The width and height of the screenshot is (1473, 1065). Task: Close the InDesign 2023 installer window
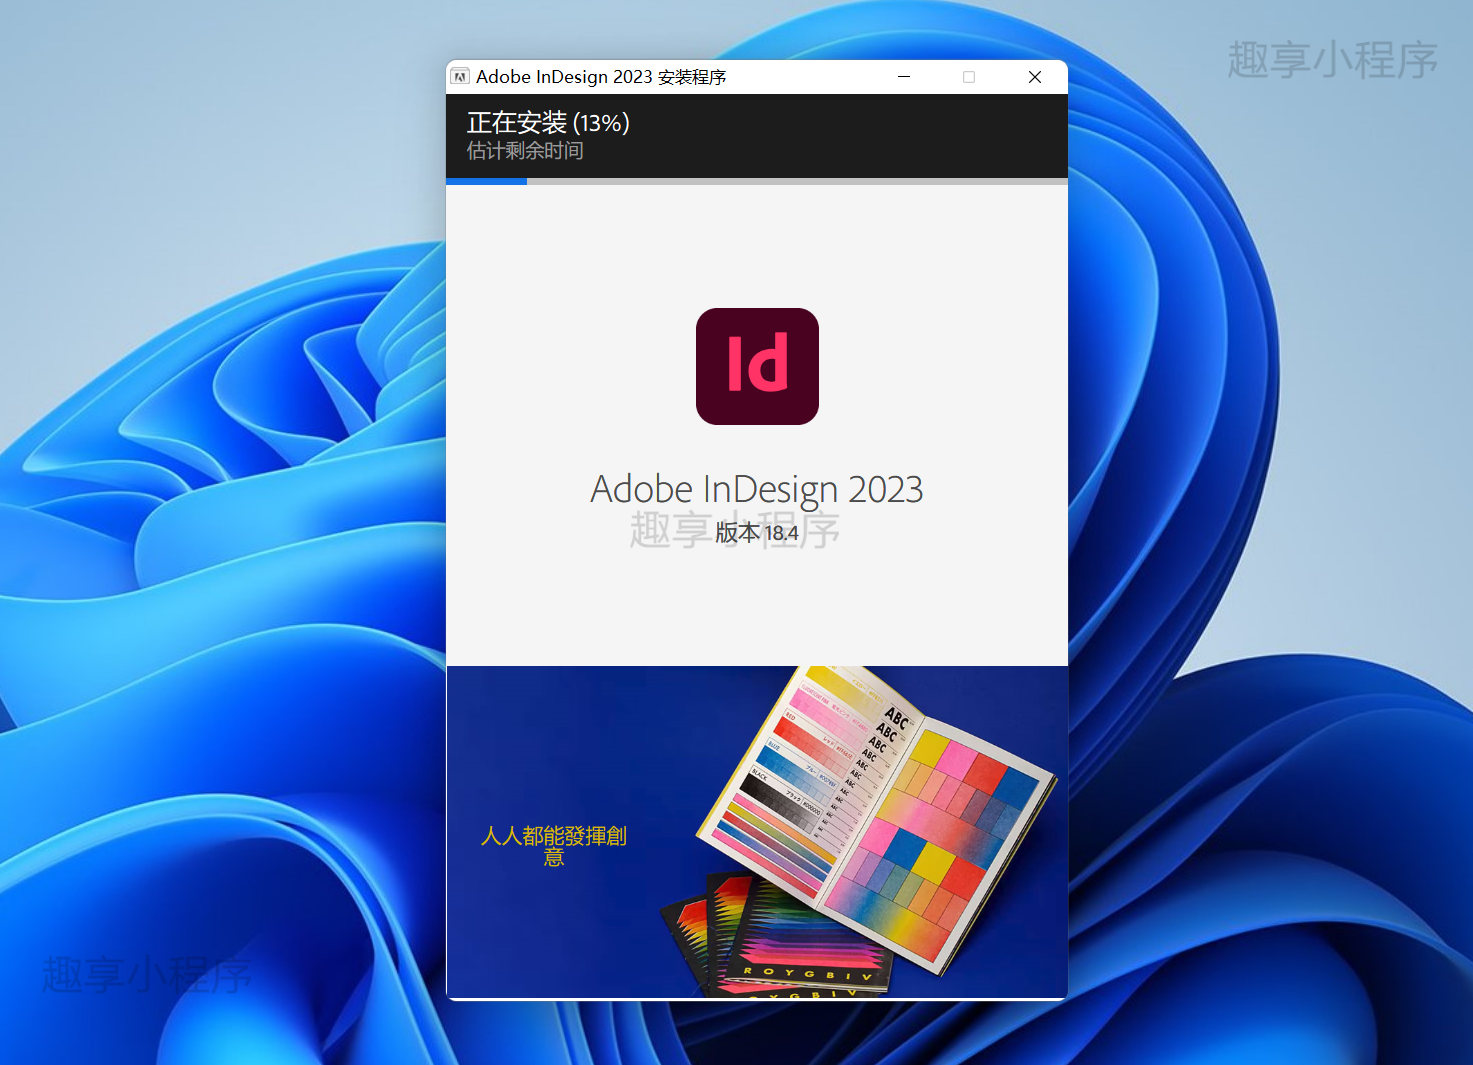point(1035,77)
